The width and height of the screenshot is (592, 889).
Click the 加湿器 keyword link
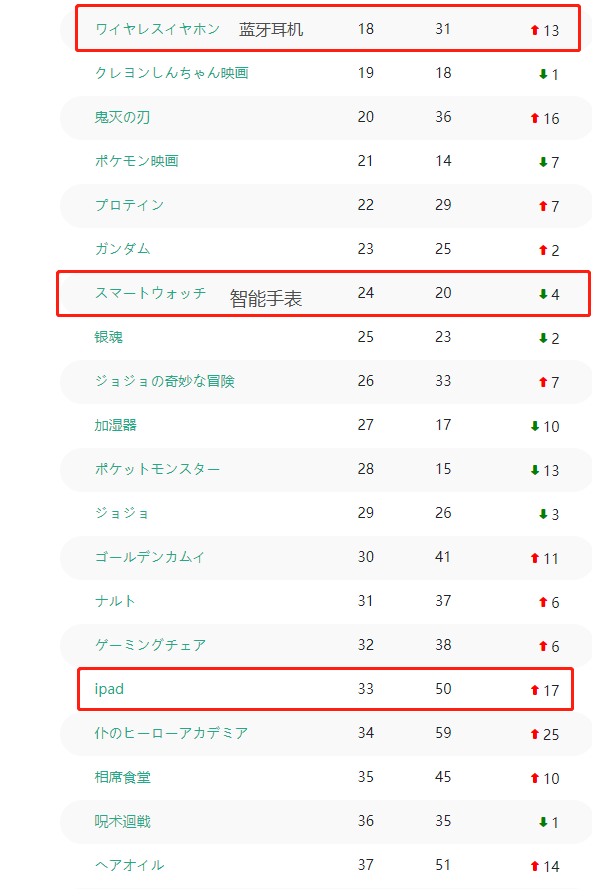click(x=115, y=425)
